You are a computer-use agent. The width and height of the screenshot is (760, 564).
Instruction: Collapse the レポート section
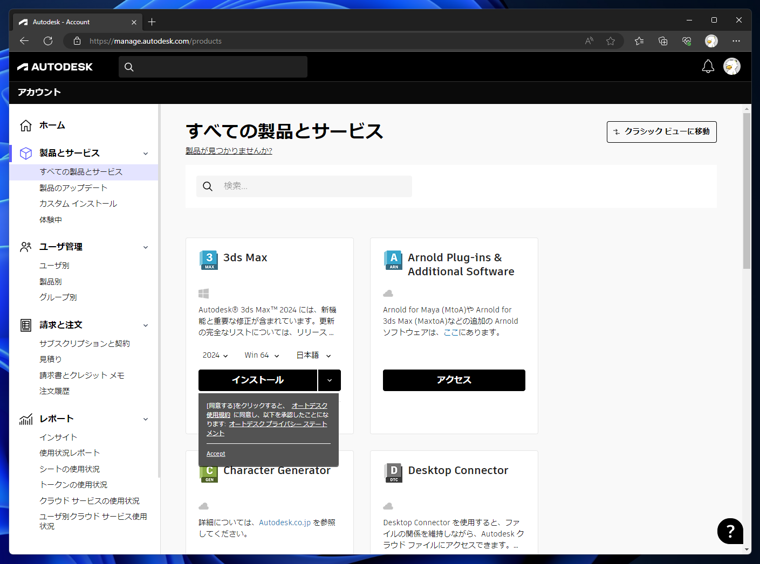(x=145, y=419)
